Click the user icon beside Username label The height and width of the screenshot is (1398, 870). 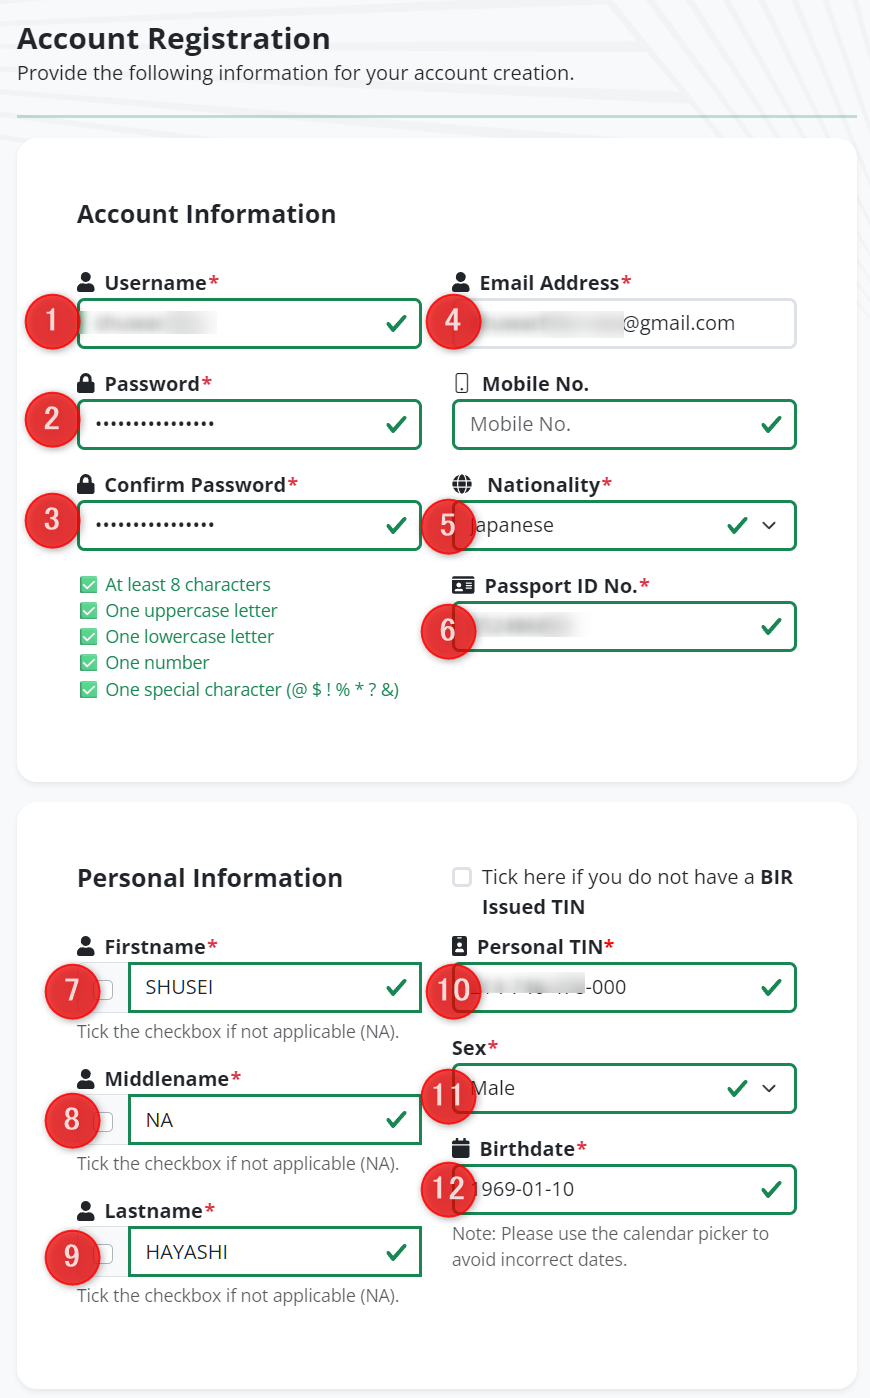[86, 283]
